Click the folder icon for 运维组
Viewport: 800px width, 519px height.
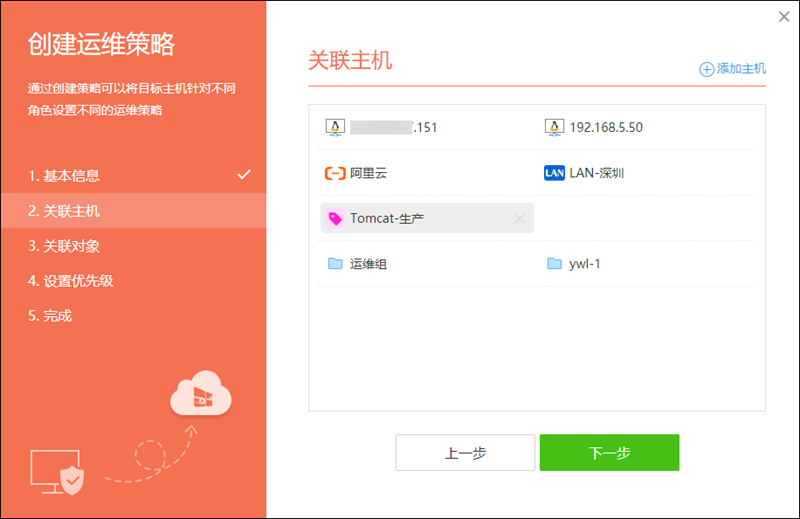point(335,264)
